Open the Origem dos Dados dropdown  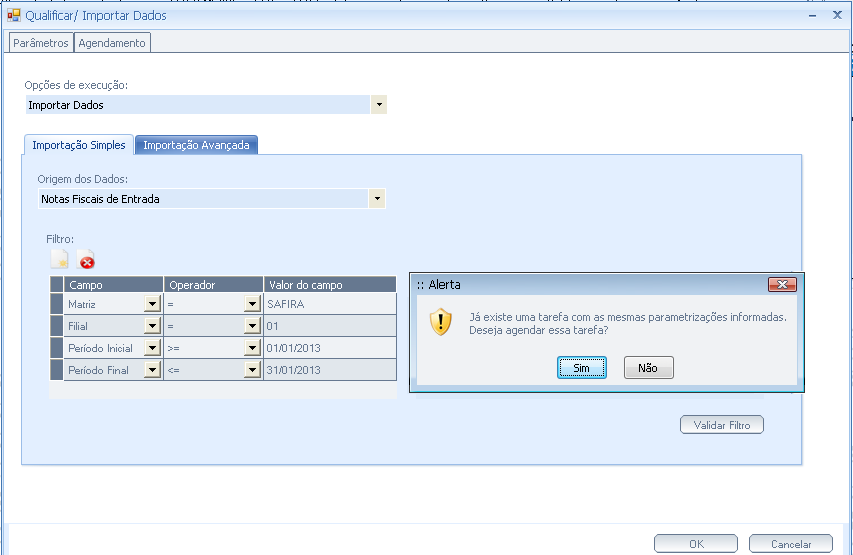point(377,199)
